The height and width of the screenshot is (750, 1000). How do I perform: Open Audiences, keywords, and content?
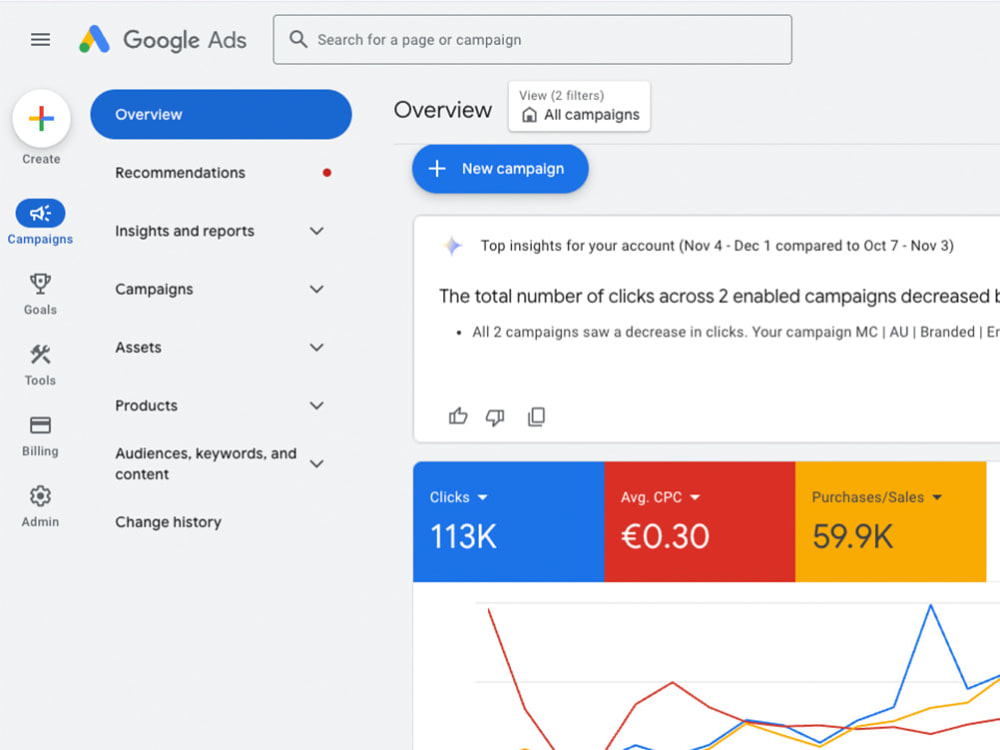coord(205,464)
